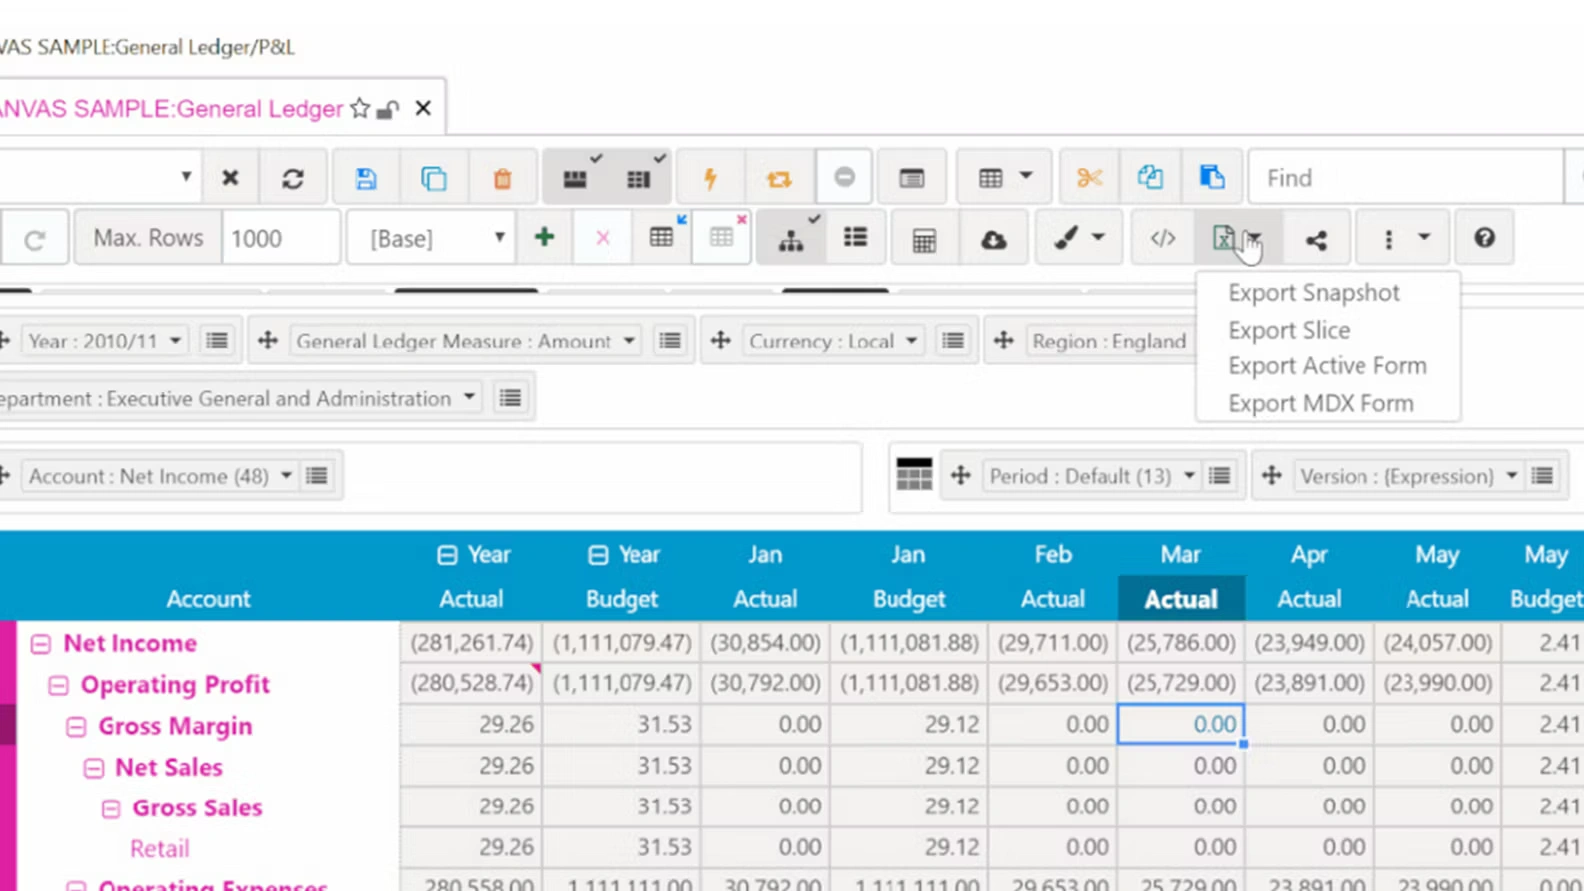Click the Mar Actual column header
The height and width of the screenshot is (891, 1584).
[x=1180, y=598]
